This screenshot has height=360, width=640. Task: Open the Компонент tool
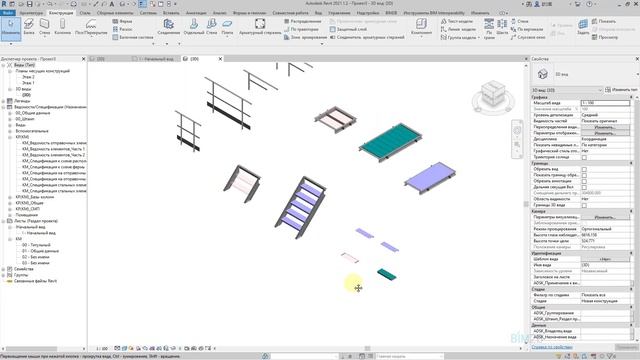[421, 27]
